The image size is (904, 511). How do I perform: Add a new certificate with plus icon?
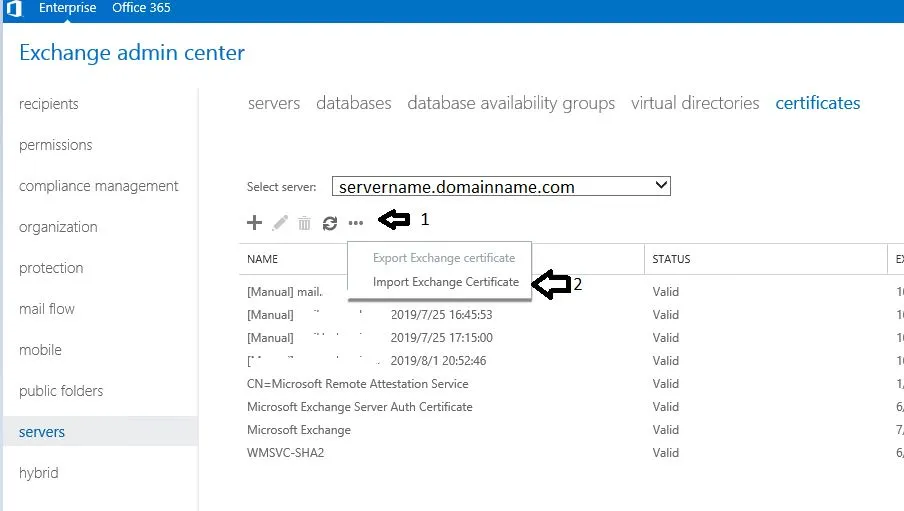coord(254,223)
